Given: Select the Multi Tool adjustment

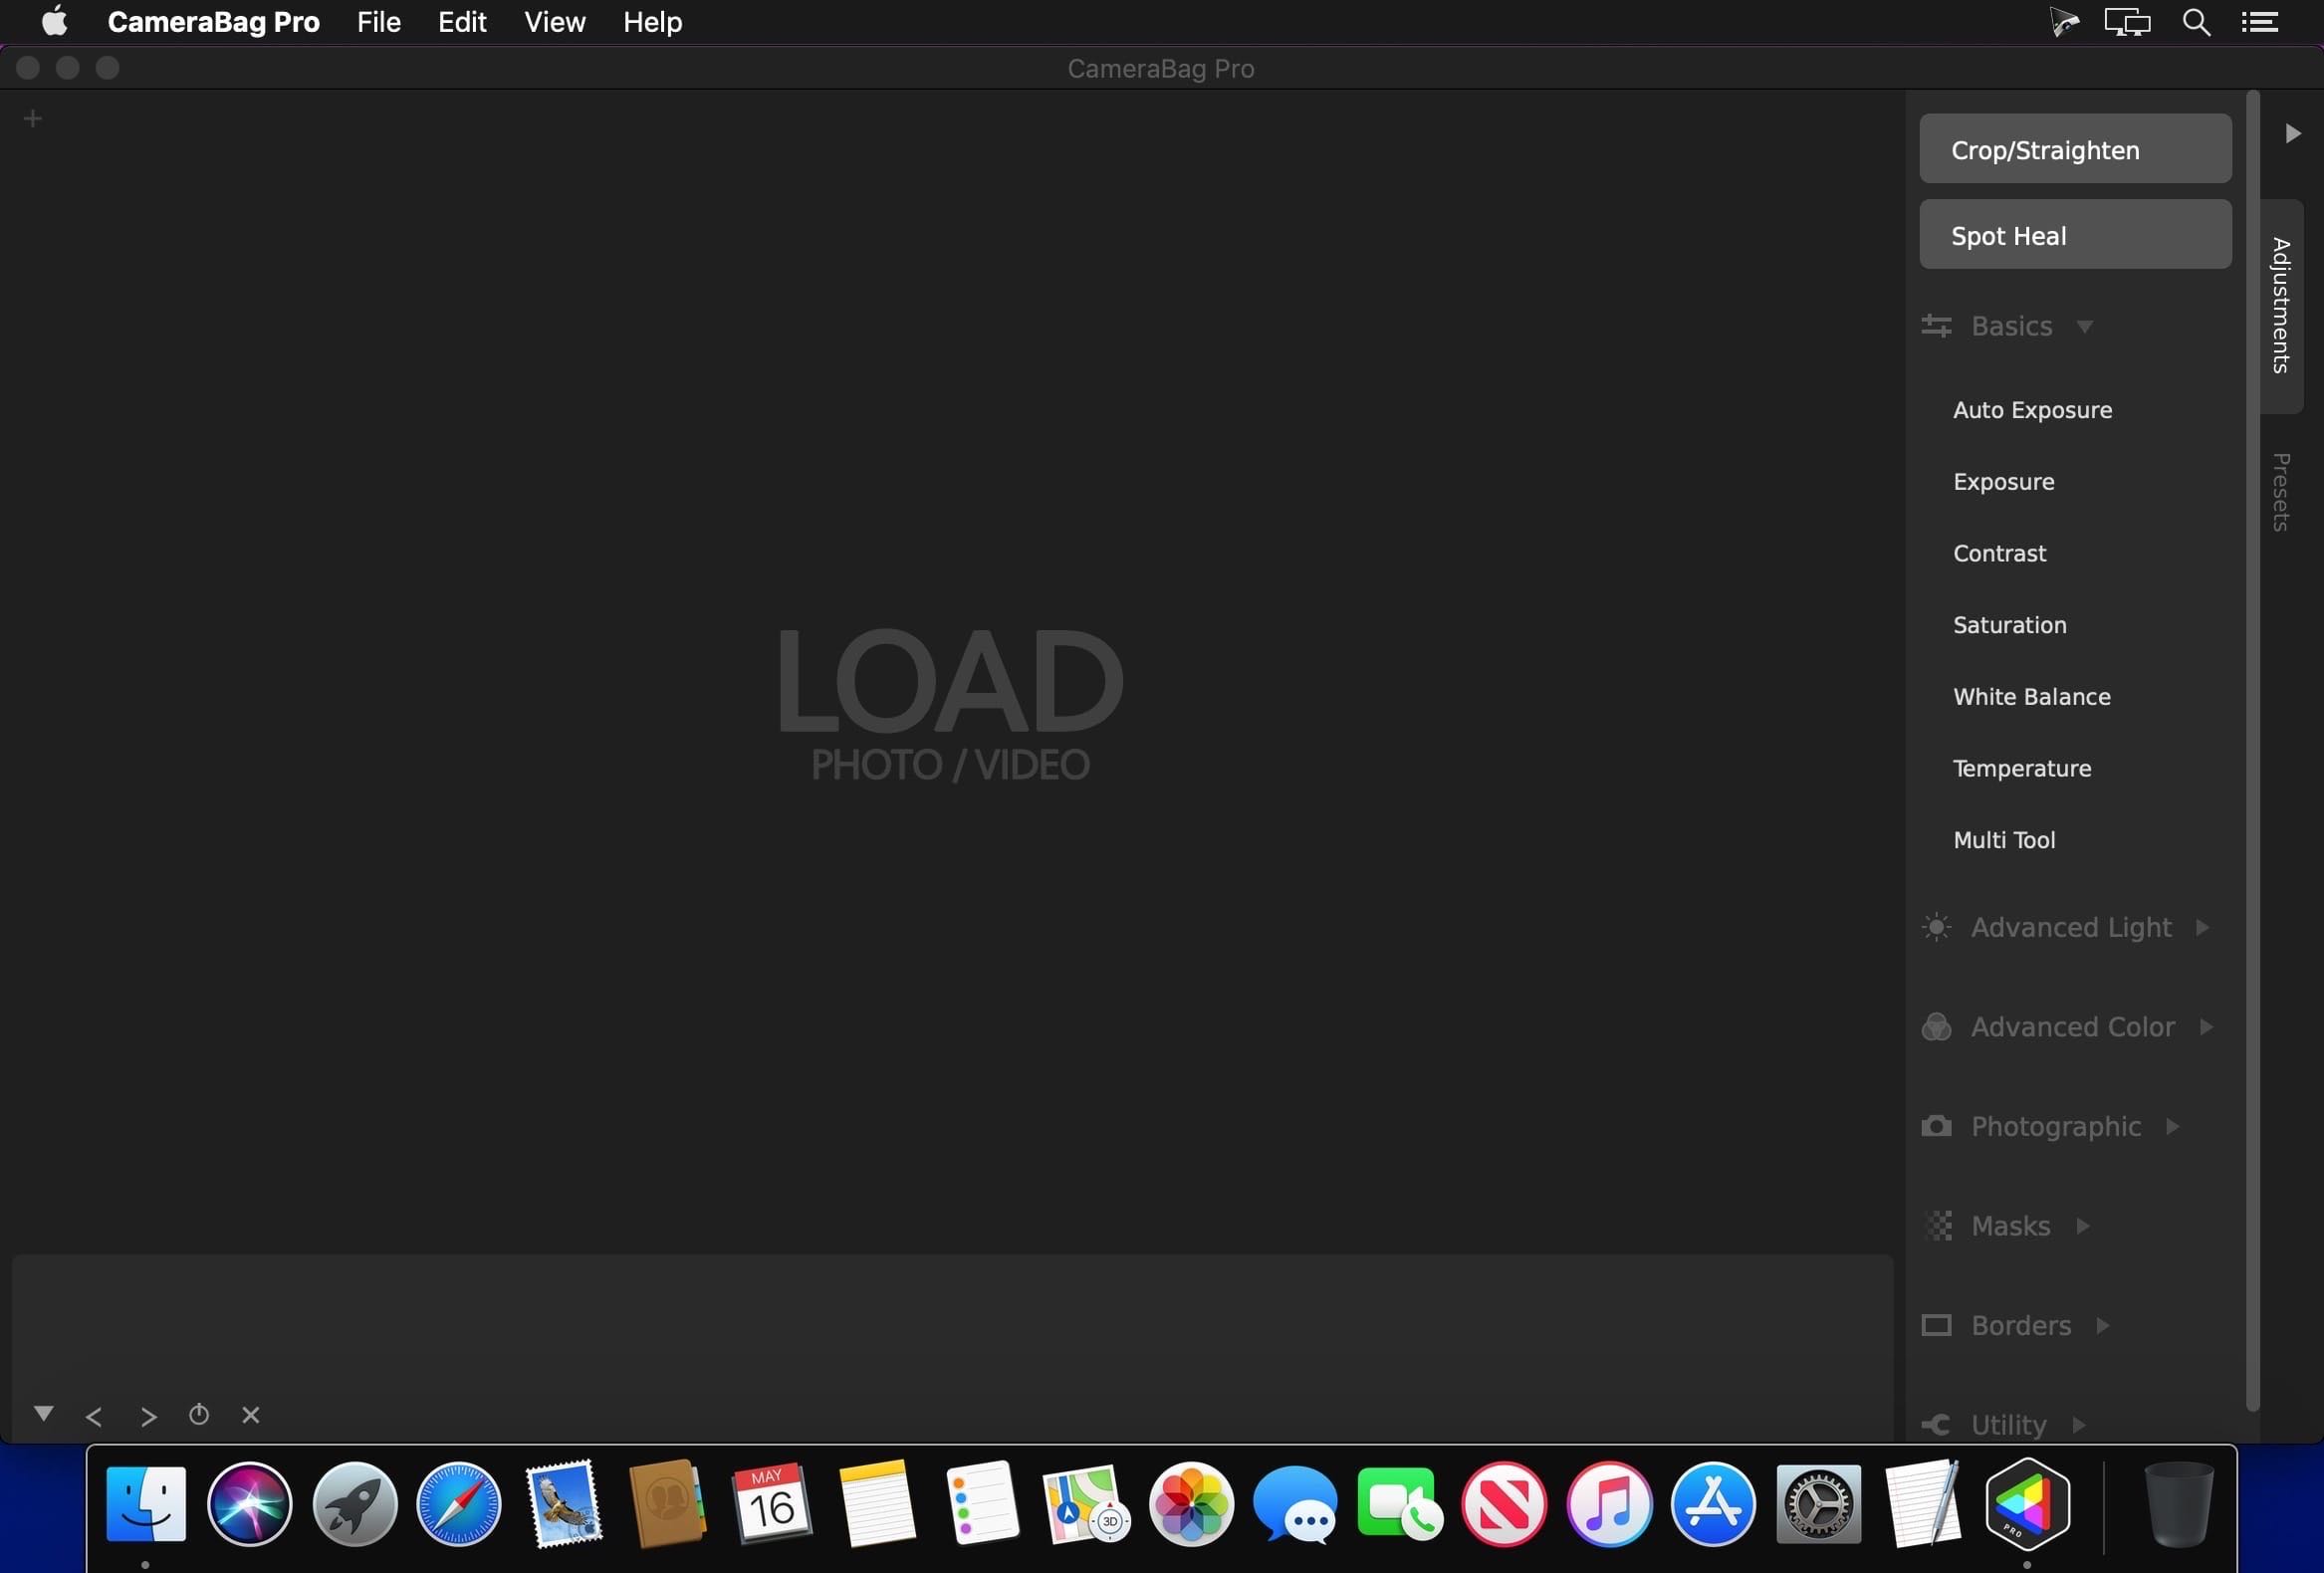Looking at the screenshot, I should coord(2002,839).
